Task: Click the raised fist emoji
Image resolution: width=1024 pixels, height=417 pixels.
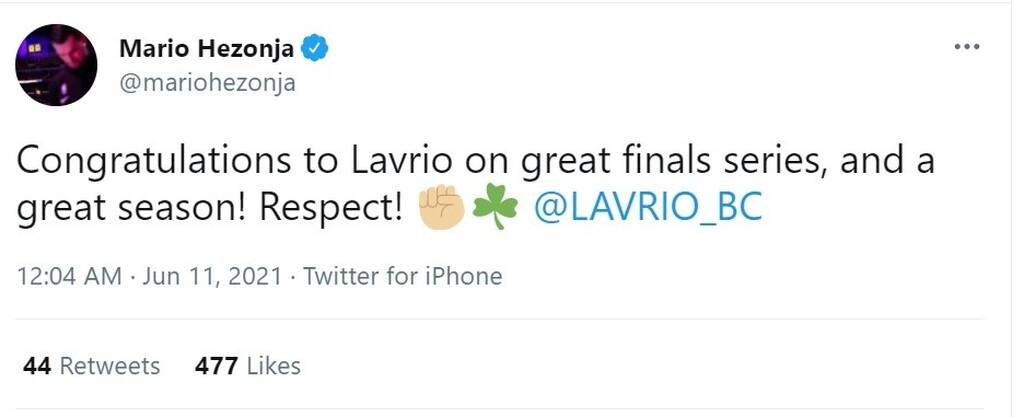Action: point(440,207)
